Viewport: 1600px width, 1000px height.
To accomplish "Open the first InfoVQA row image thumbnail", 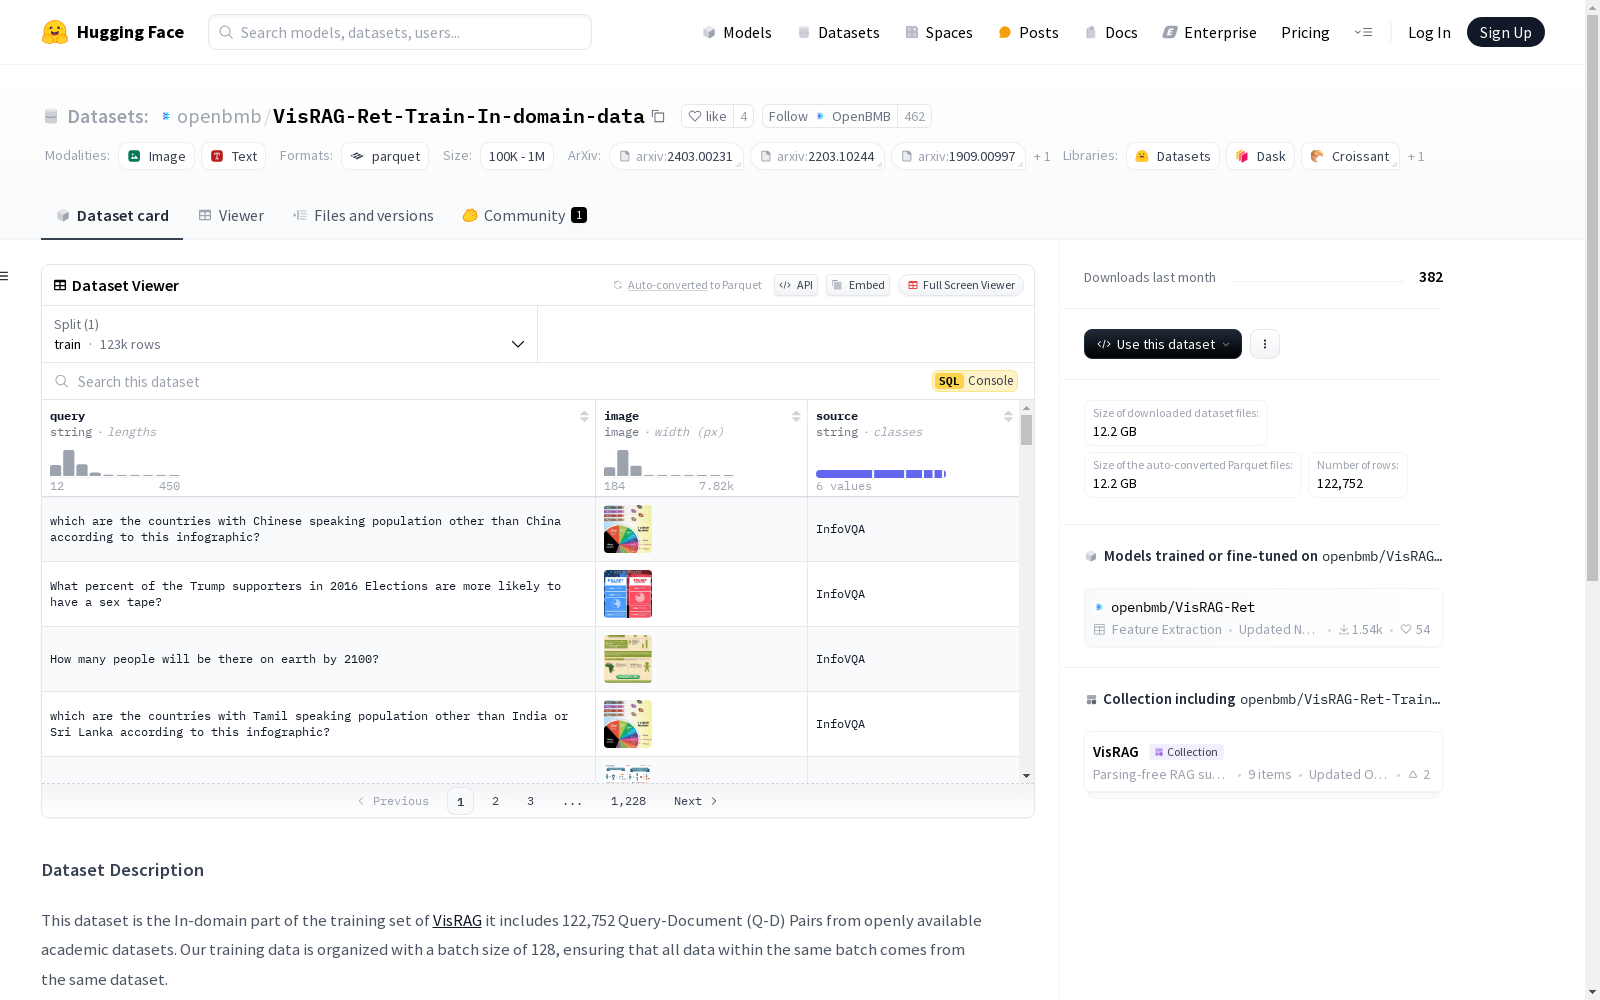I will pyautogui.click(x=628, y=529).
